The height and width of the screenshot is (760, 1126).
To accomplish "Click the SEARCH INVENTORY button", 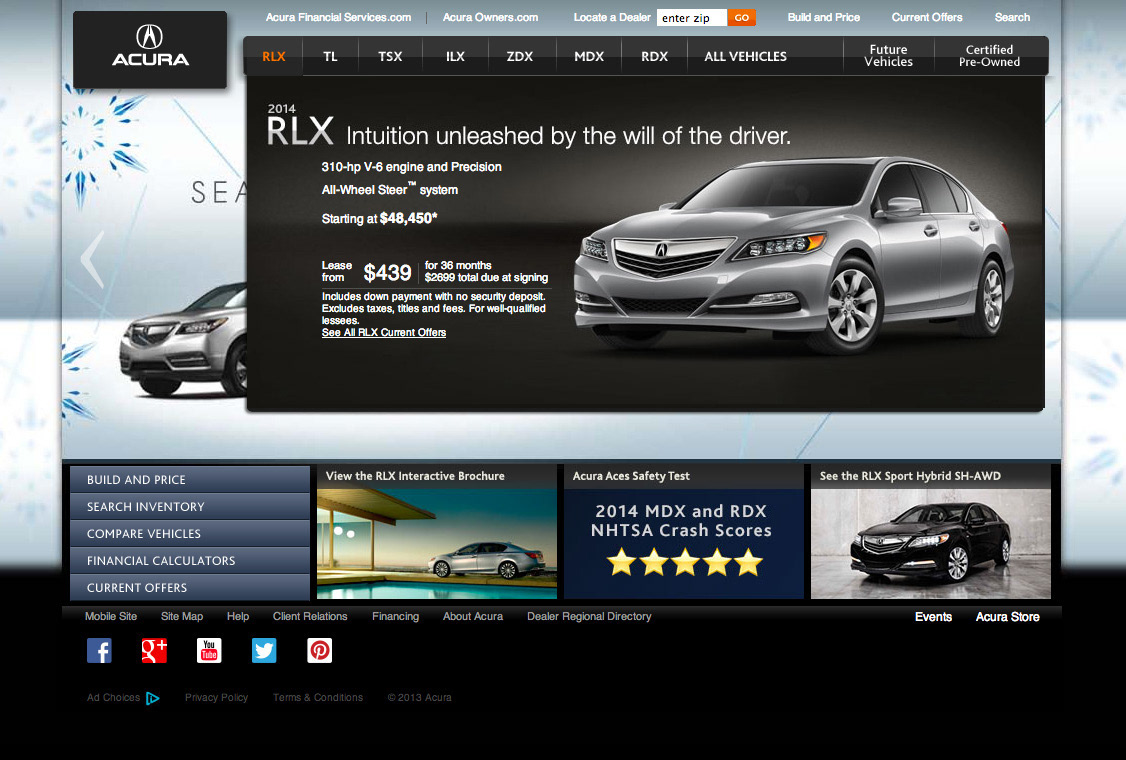I will click(x=190, y=506).
